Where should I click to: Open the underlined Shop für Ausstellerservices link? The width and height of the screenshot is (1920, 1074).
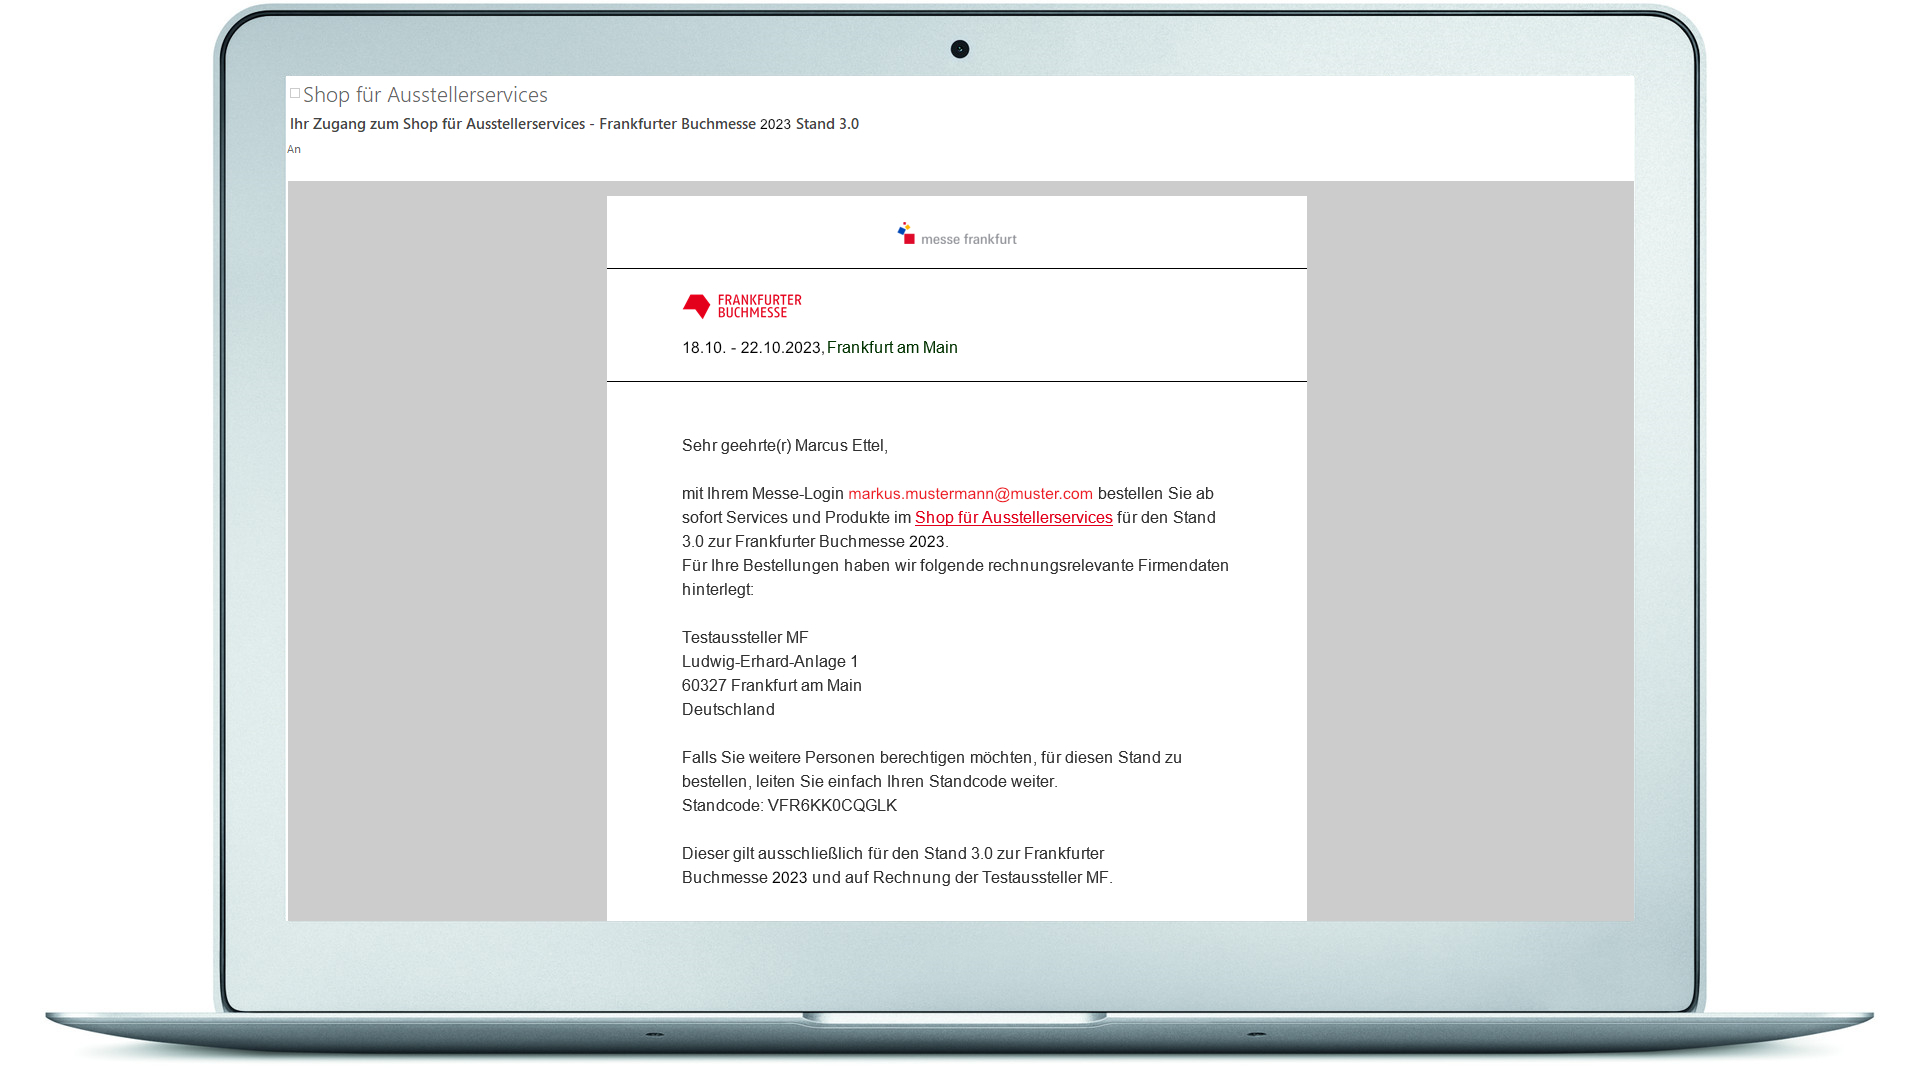coord(1013,518)
